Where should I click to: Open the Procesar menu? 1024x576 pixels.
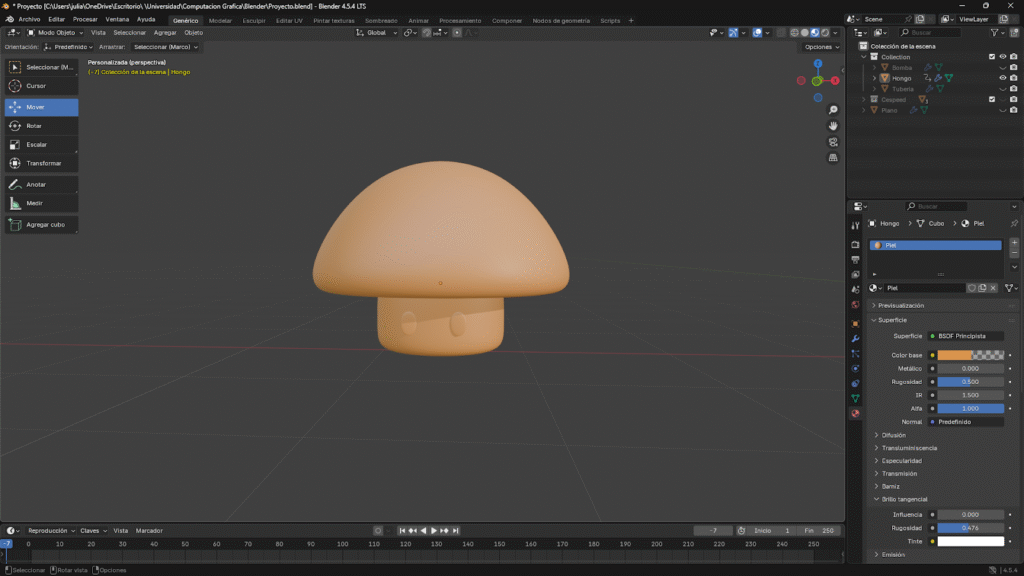(85, 19)
